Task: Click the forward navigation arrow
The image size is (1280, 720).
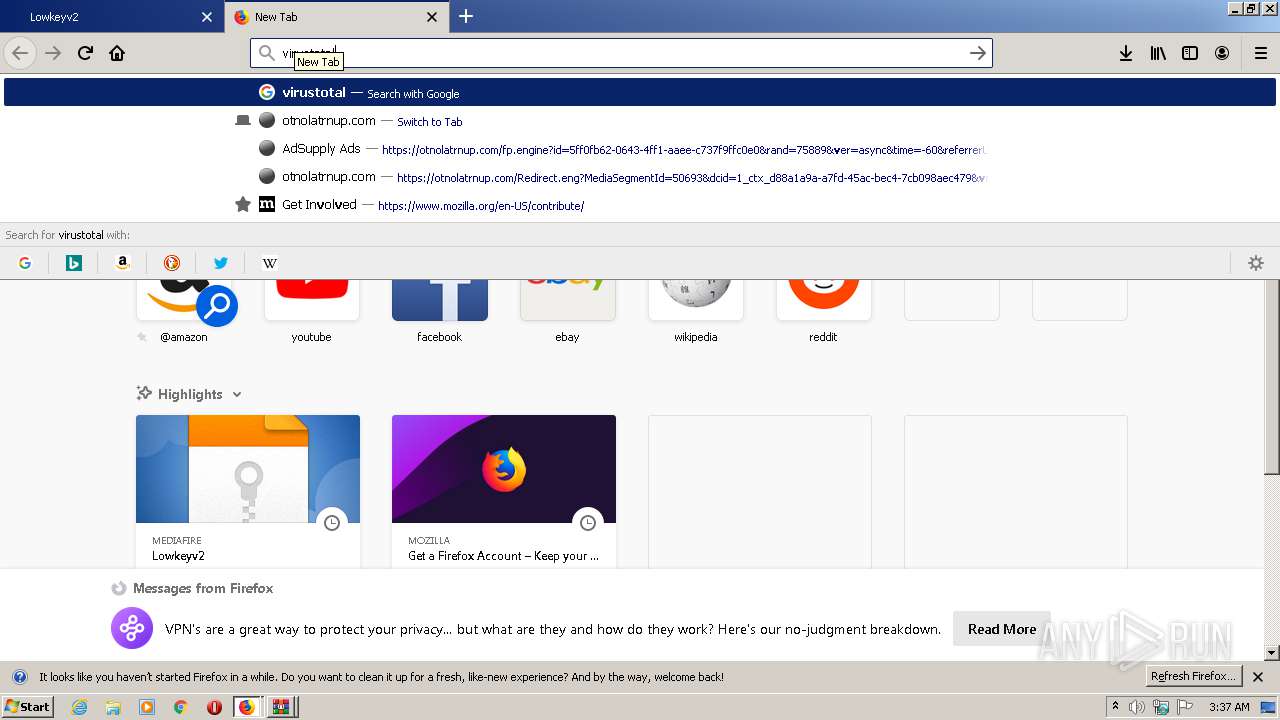Action: (x=53, y=53)
